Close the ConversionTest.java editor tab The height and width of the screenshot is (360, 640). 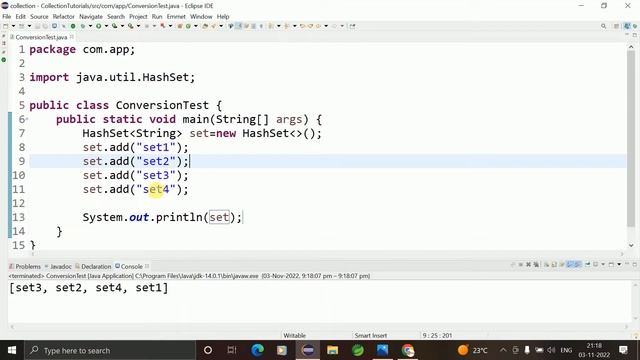point(72,37)
